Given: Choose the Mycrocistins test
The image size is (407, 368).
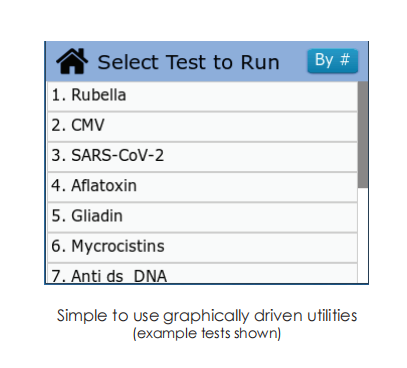Looking at the screenshot, I should point(202,248).
